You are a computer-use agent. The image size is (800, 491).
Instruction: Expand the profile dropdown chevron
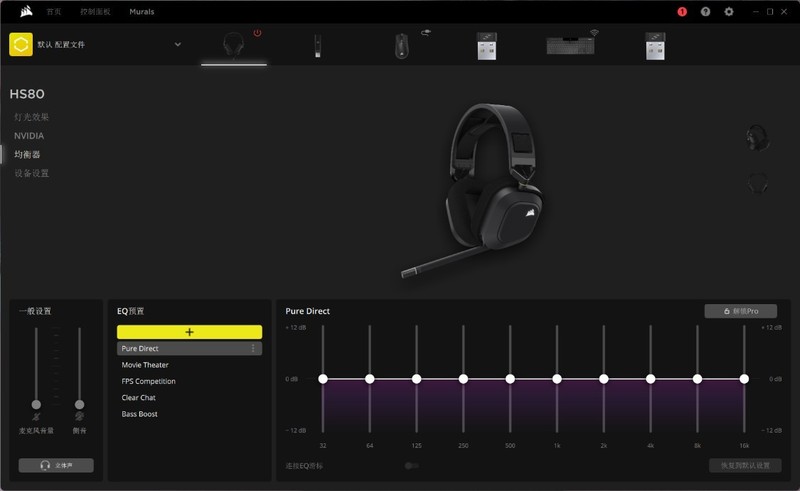178,44
